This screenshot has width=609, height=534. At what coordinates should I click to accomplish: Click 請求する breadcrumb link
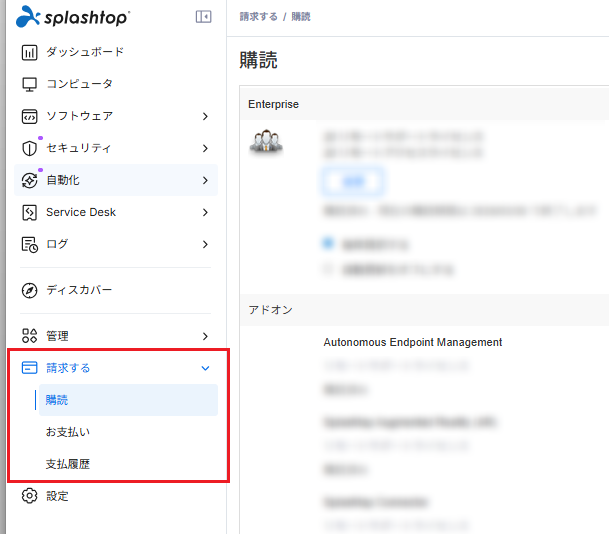(259, 17)
